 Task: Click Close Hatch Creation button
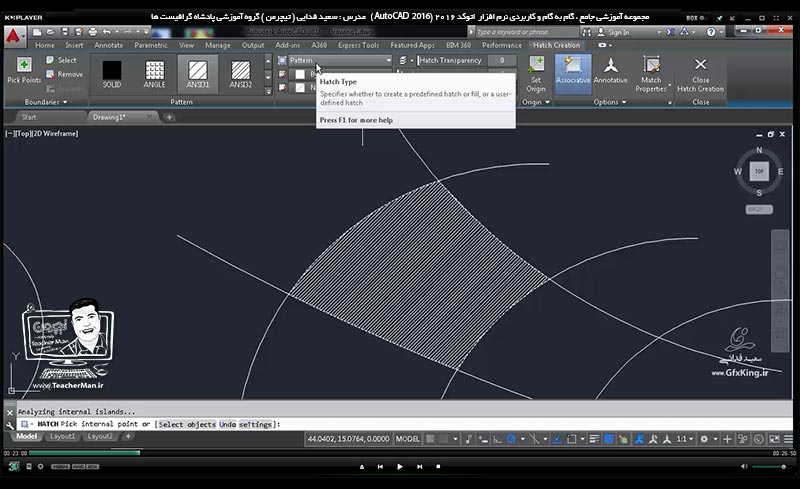coord(701,75)
